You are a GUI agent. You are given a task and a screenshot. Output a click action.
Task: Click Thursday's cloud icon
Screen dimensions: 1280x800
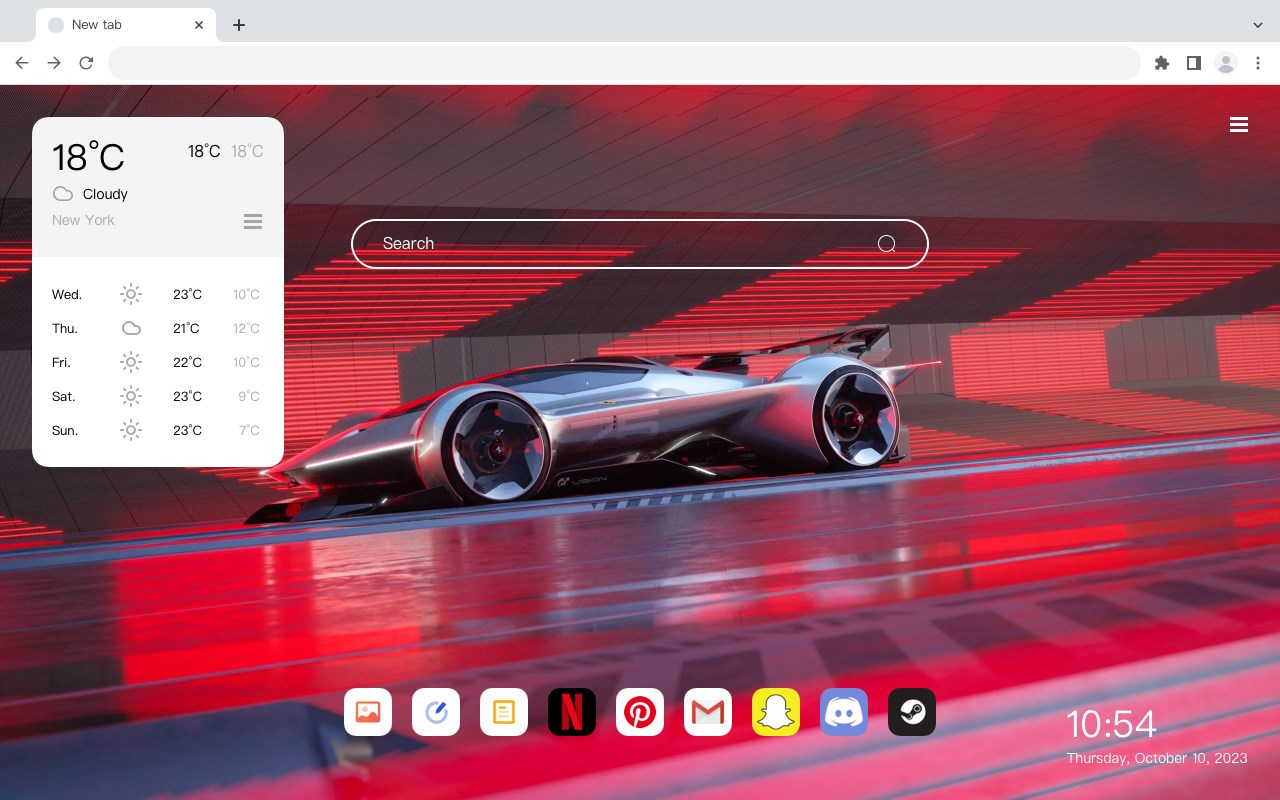point(131,328)
